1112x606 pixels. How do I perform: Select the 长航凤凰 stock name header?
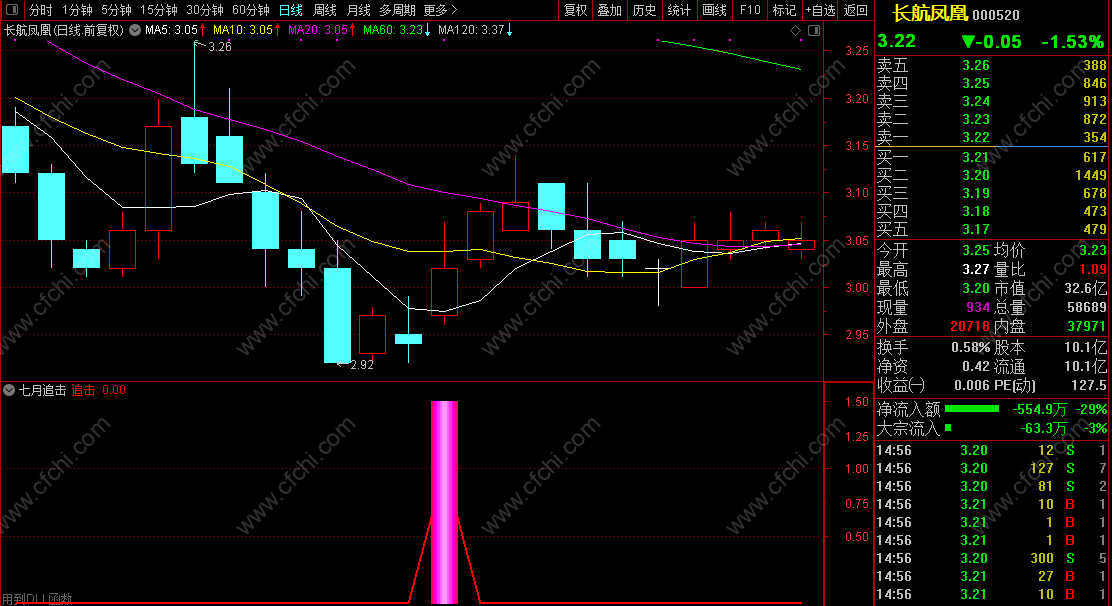930,13
